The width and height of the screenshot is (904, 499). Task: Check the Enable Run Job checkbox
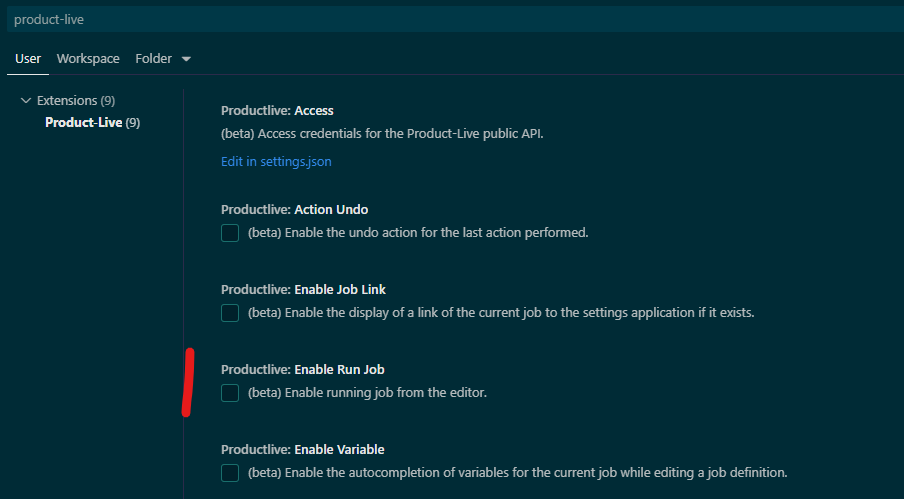(x=230, y=393)
